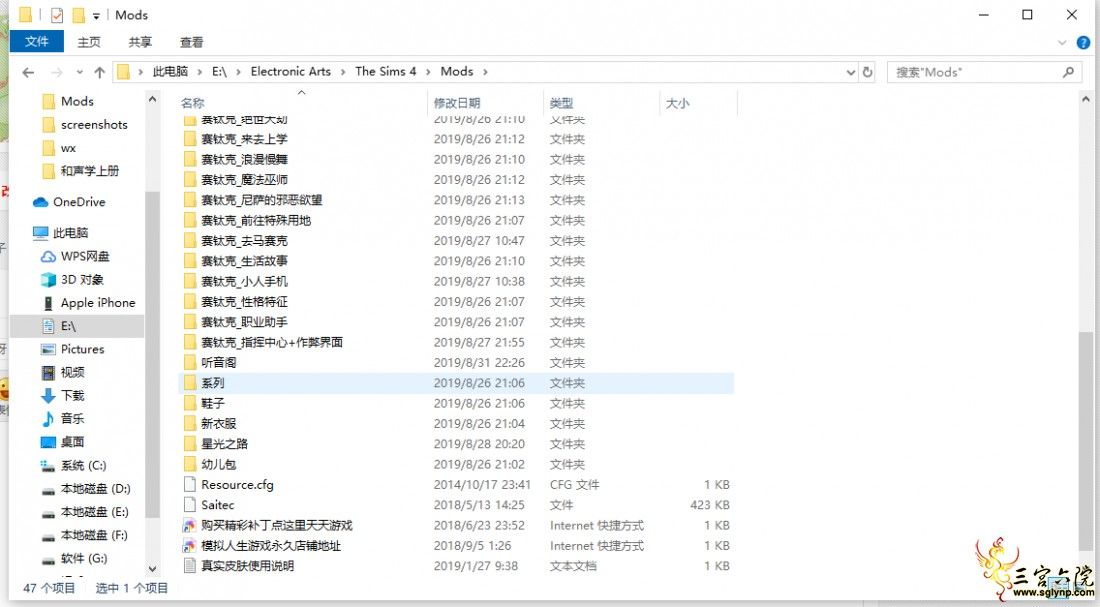Click the 桌面 desktop icon in sidebar
The width and height of the screenshot is (1100, 607).
coord(48,441)
